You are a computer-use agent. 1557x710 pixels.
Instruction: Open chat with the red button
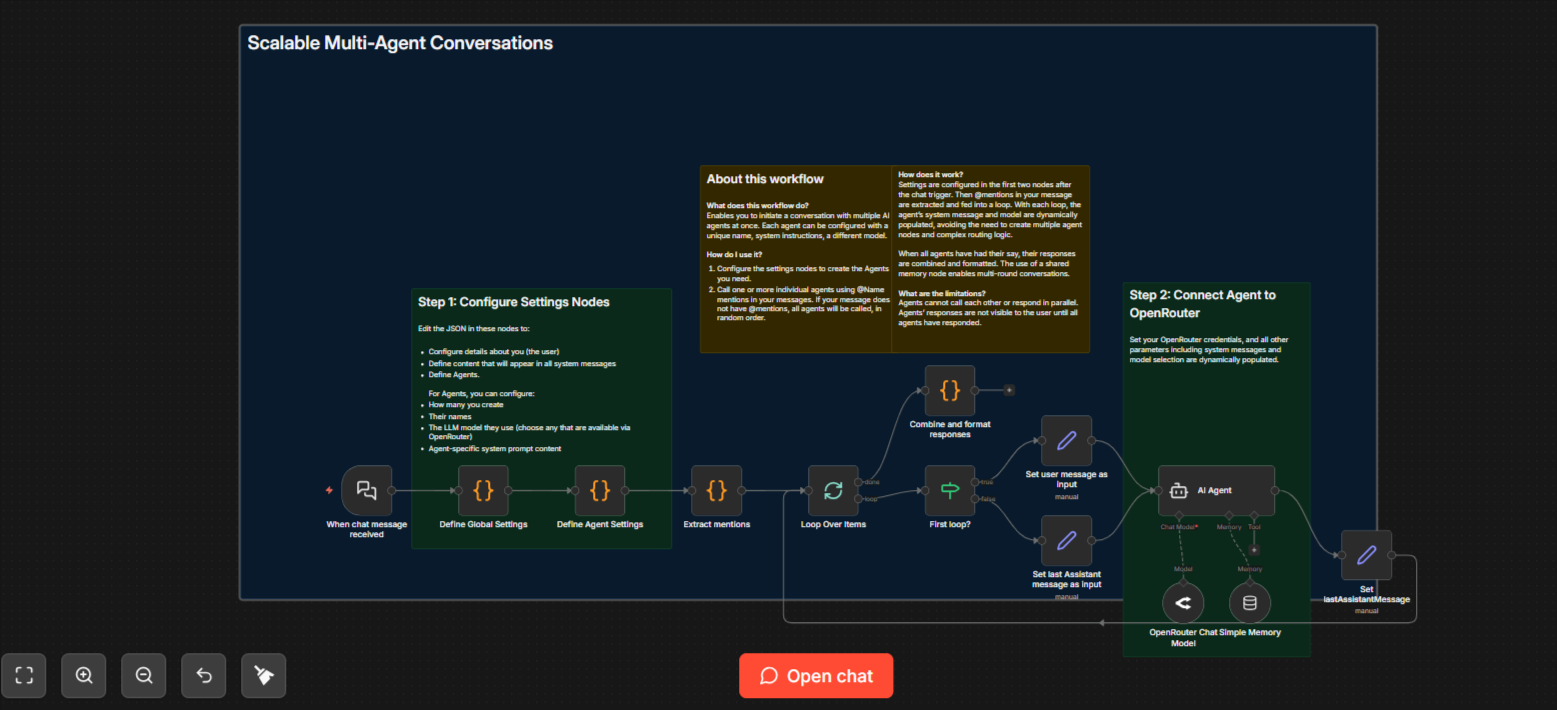pyautogui.click(x=816, y=676)
